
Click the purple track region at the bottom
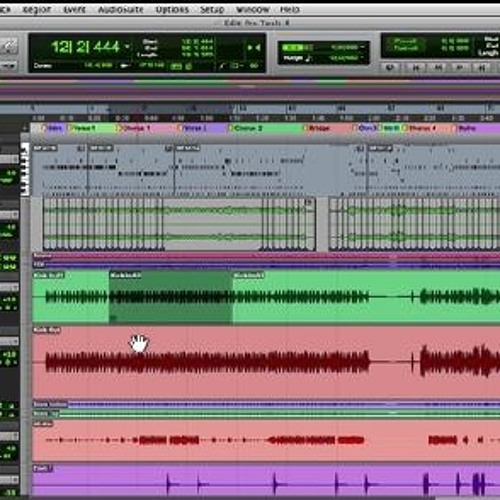pyautogui.click(x=266, y=481)
